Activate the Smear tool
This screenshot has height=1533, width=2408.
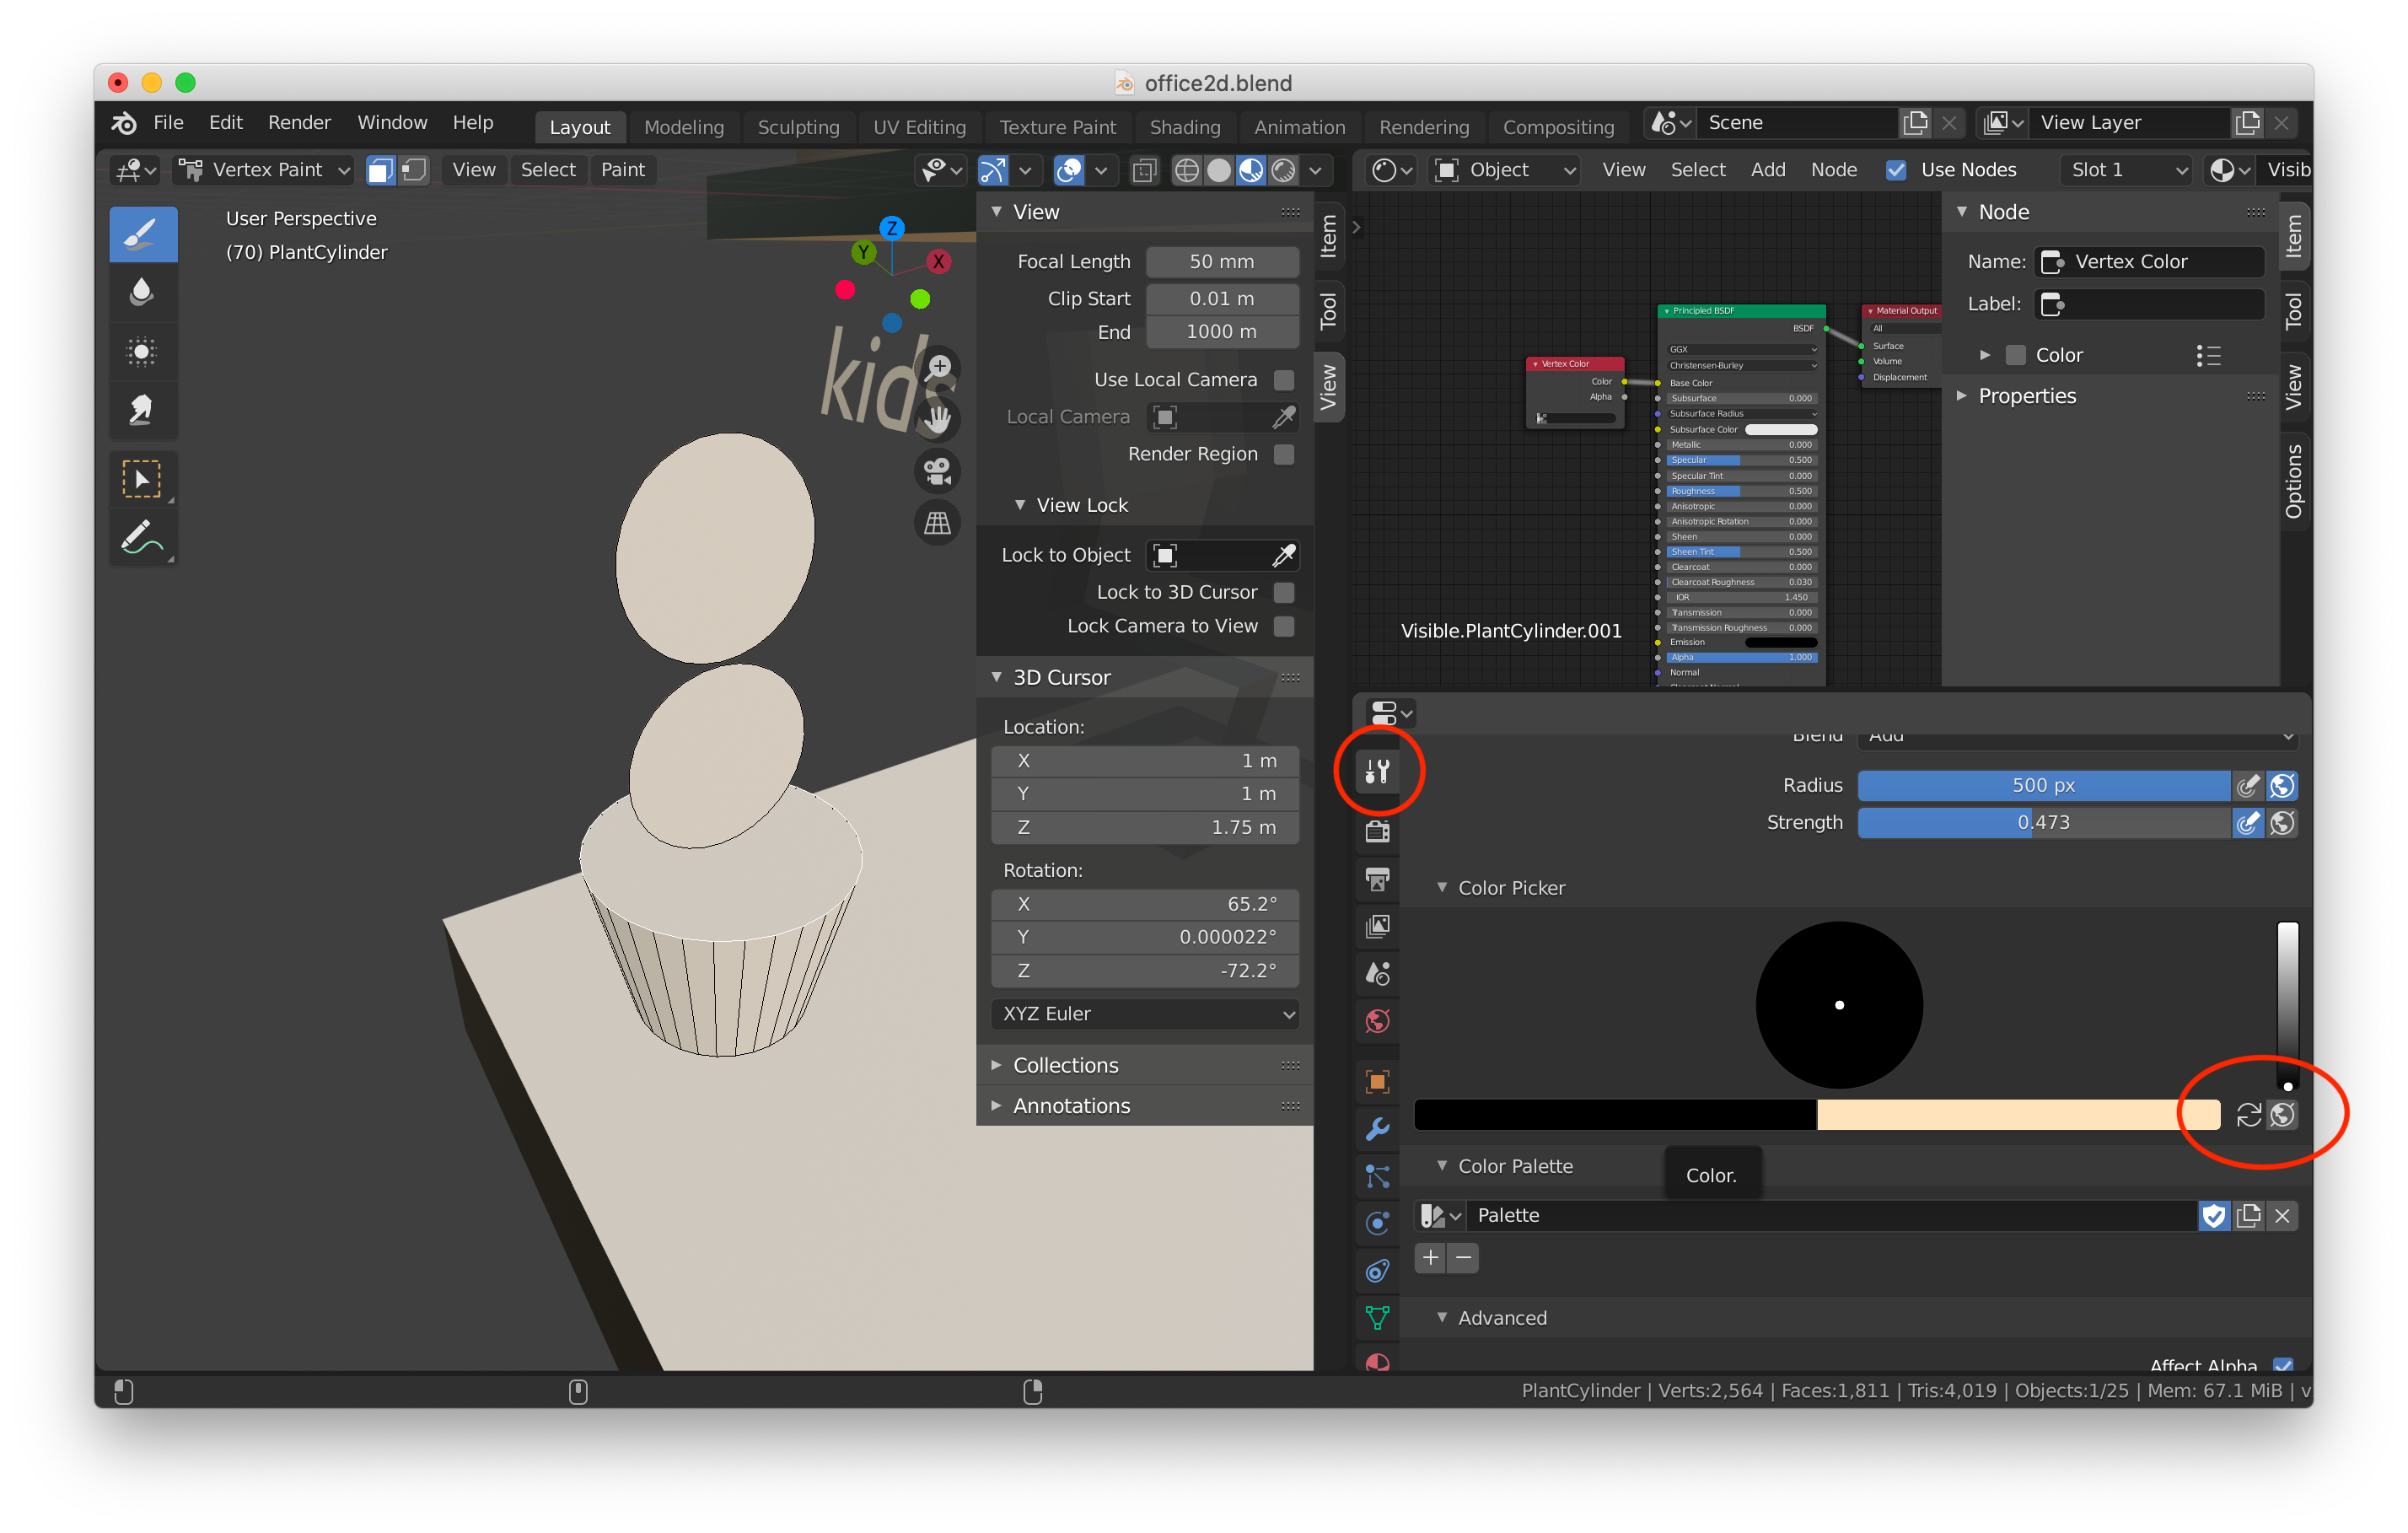pos(143,410)
